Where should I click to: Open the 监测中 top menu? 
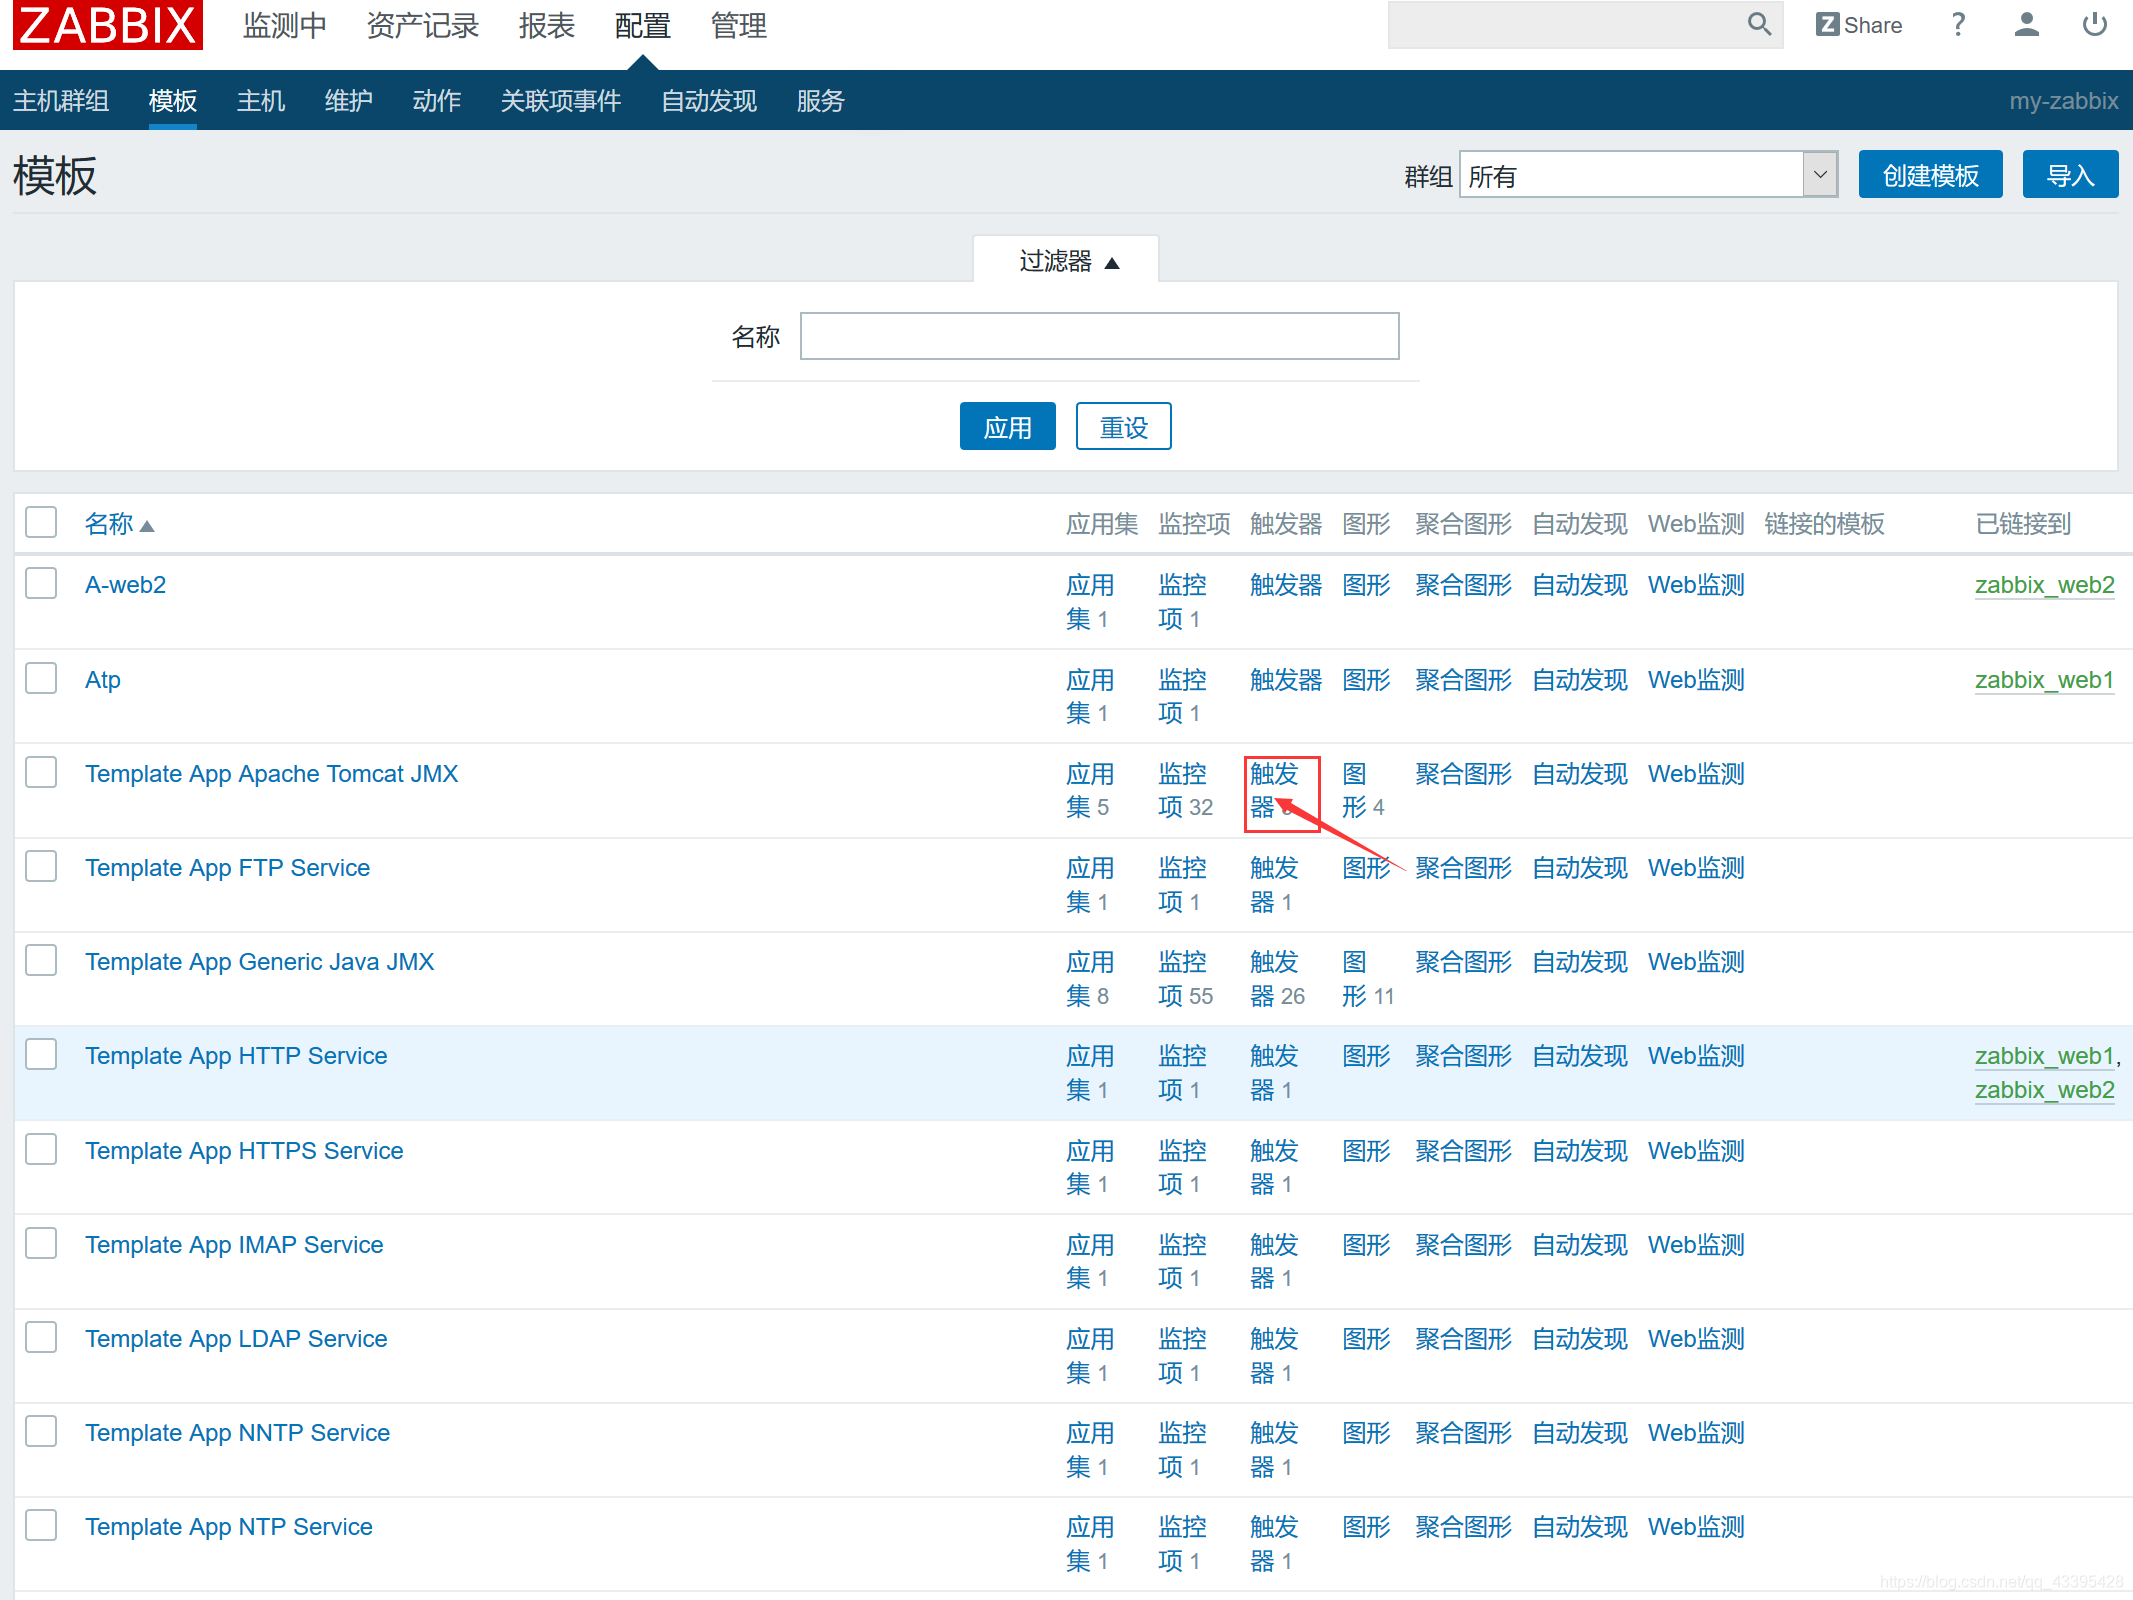pos(284,26)
